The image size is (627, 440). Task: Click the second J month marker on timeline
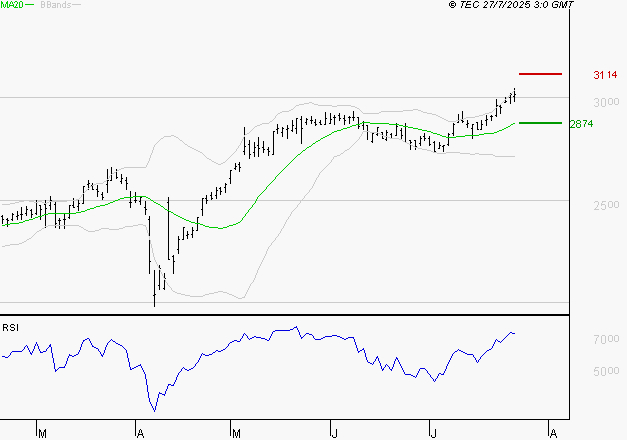[x=435, y=433]
